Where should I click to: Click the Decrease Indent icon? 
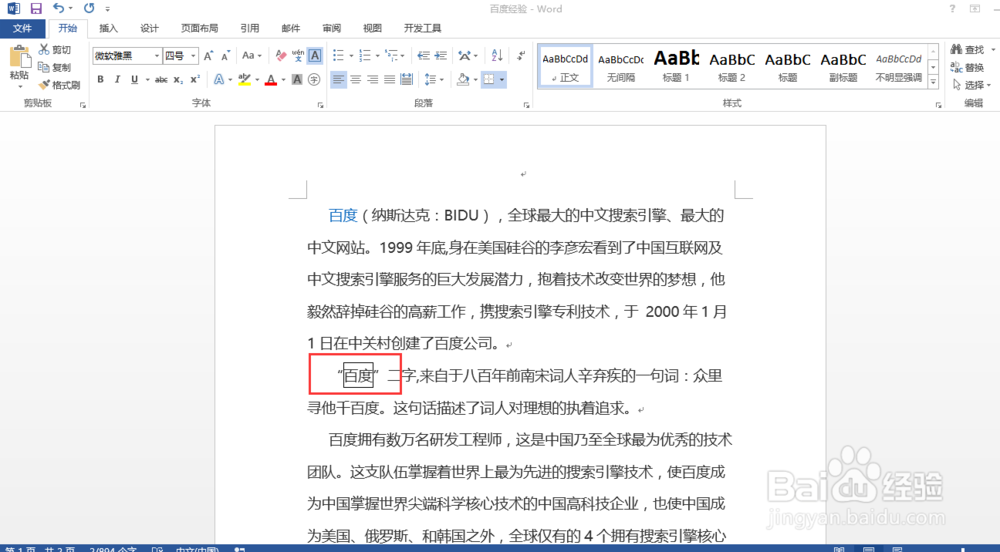423,56
